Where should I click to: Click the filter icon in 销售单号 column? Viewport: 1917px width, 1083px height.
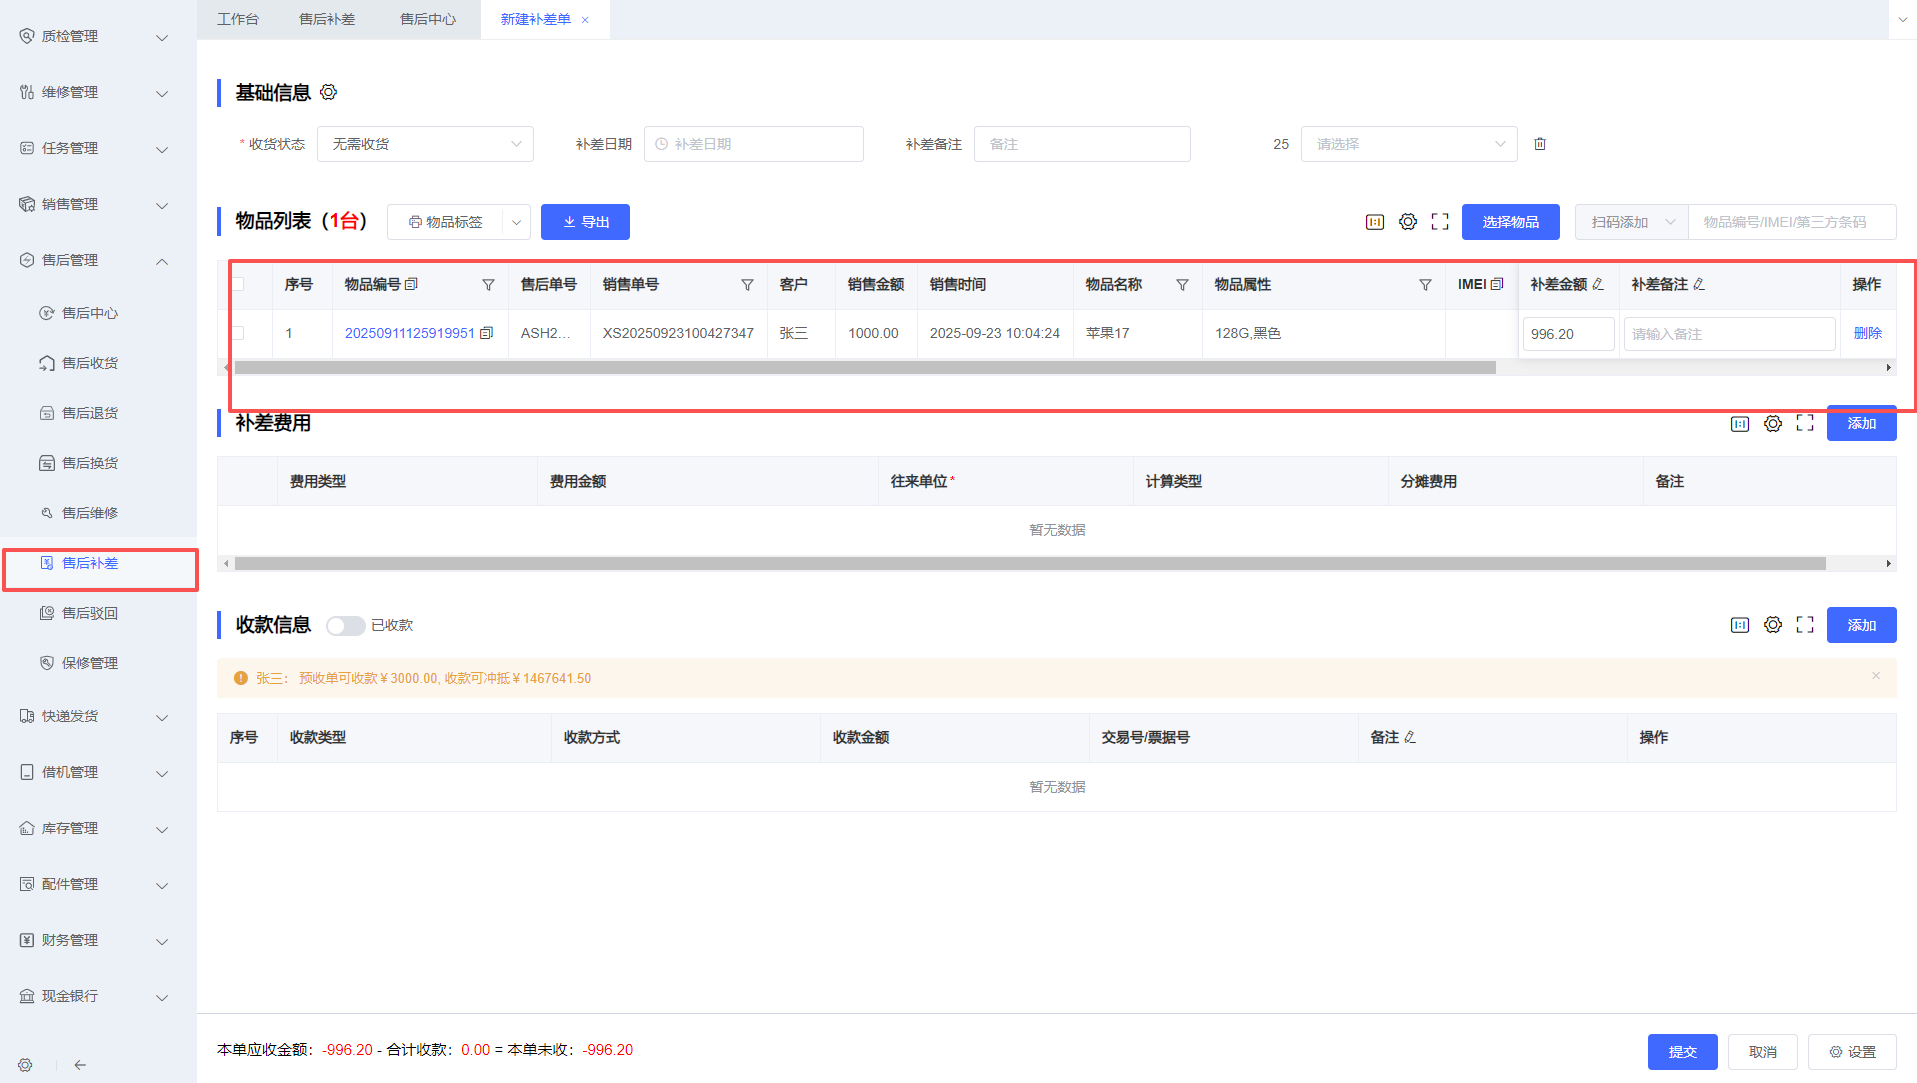747,285
